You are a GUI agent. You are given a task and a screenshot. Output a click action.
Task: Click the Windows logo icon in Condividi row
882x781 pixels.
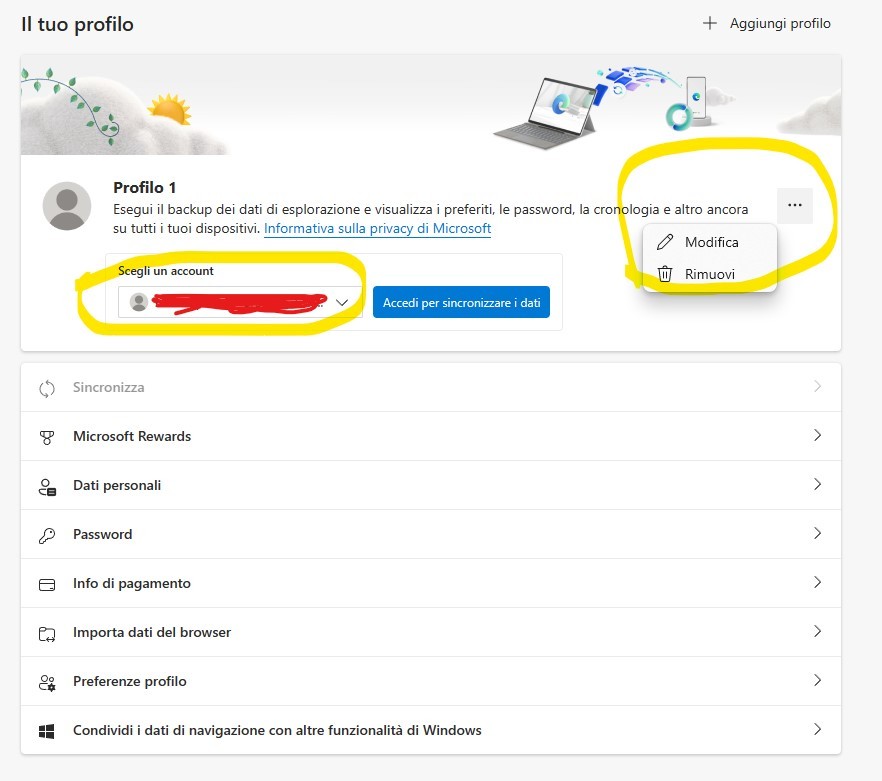(x=47, y=731)
